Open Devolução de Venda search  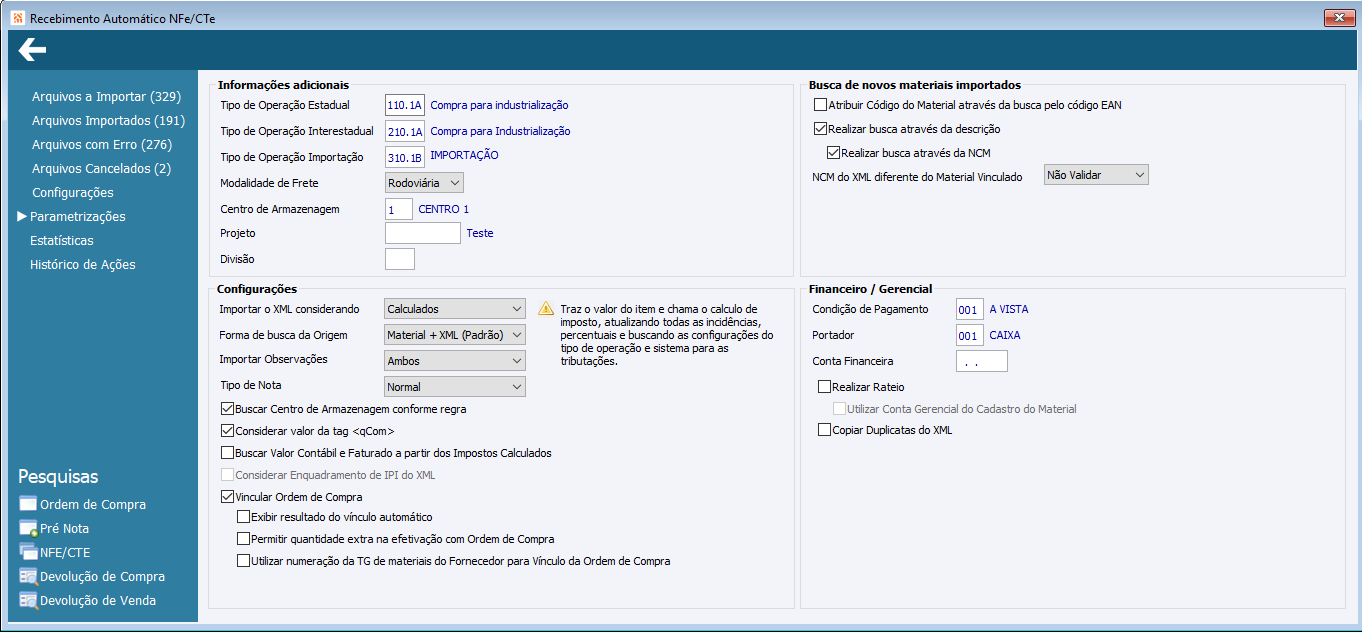click(98, 601)
